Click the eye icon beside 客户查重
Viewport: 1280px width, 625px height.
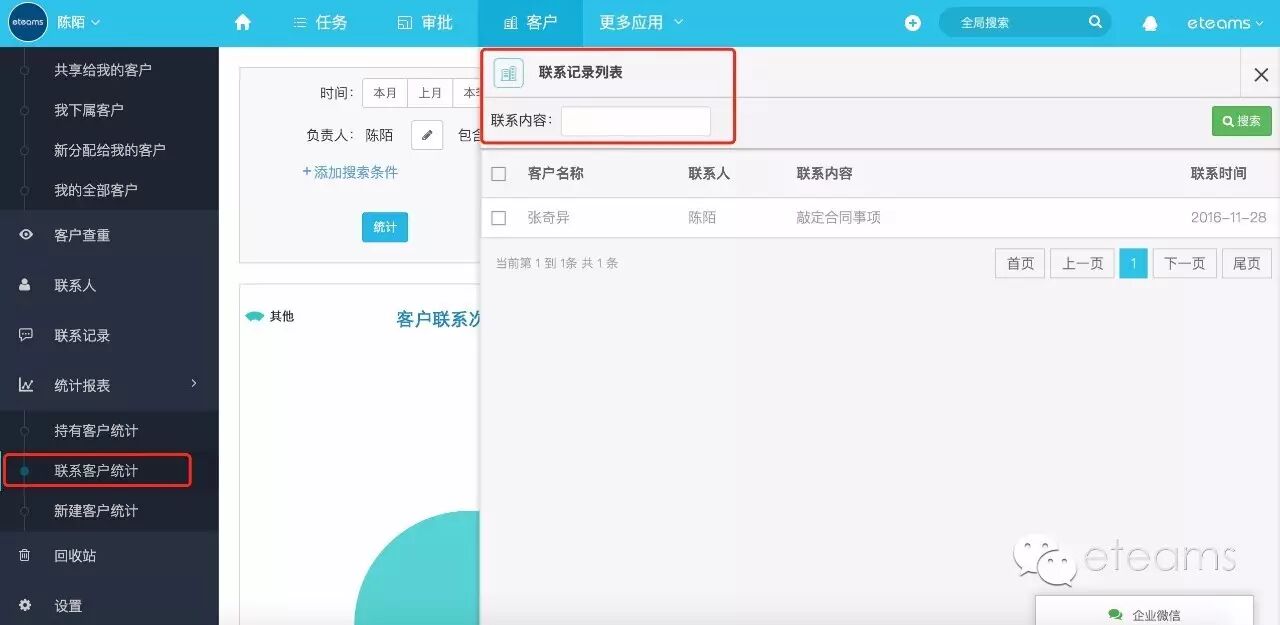coord(26,235)
